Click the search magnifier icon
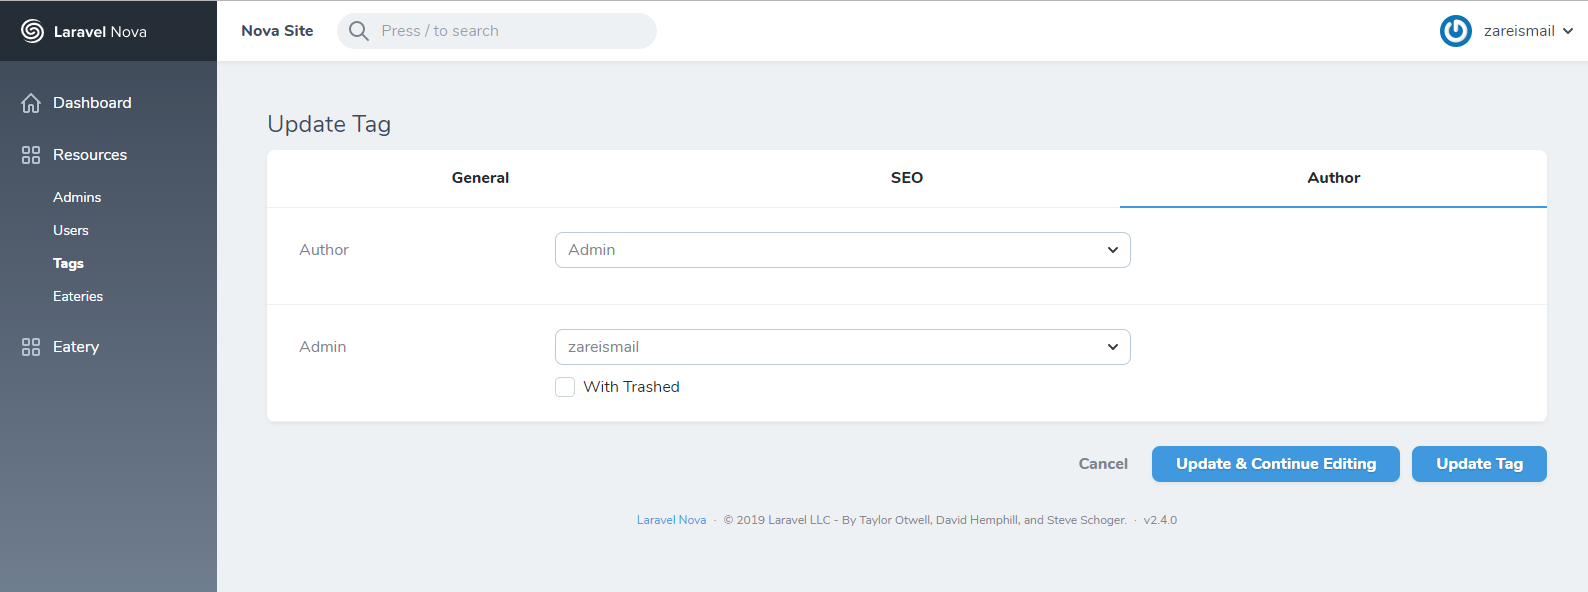 pyautogui.click(x=359, y=31)
